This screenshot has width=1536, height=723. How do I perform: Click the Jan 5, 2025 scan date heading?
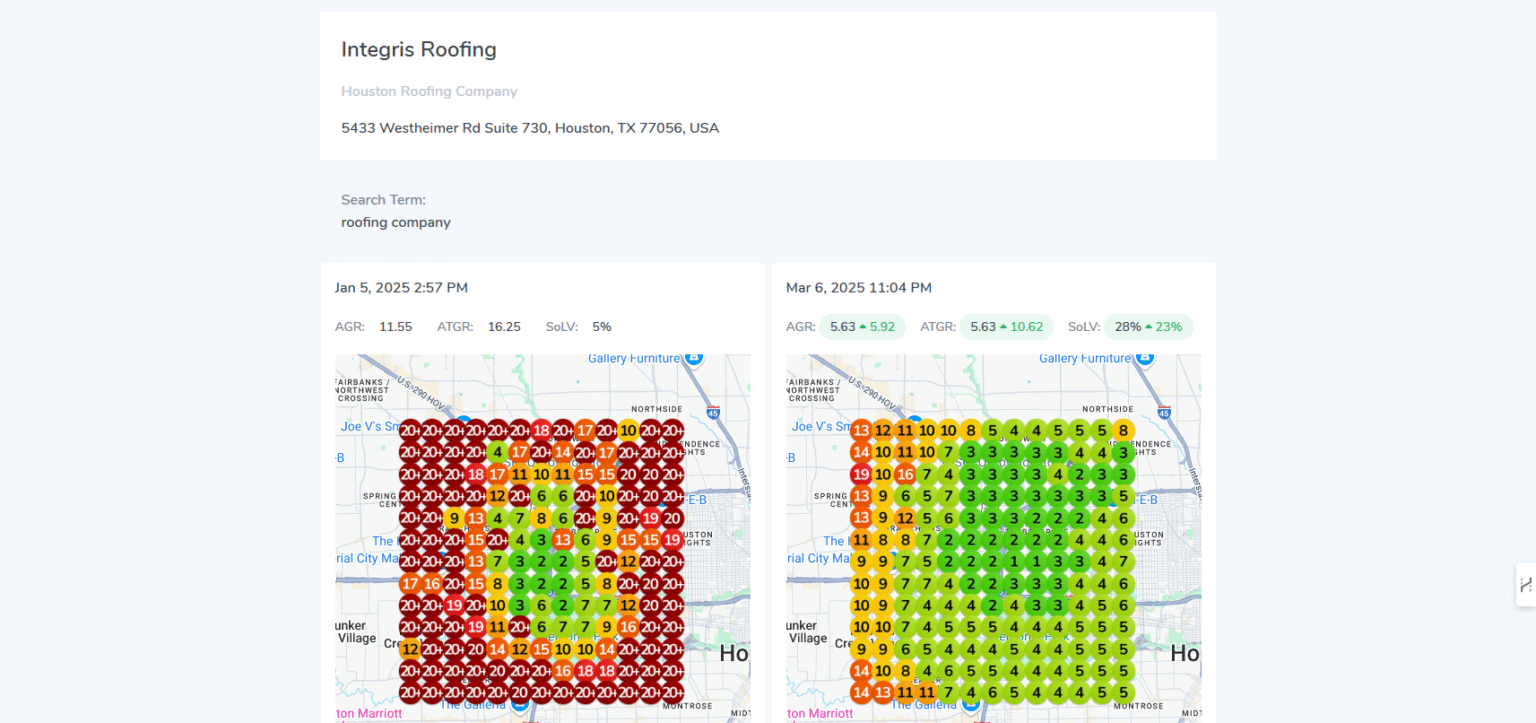tap(401, 288)
